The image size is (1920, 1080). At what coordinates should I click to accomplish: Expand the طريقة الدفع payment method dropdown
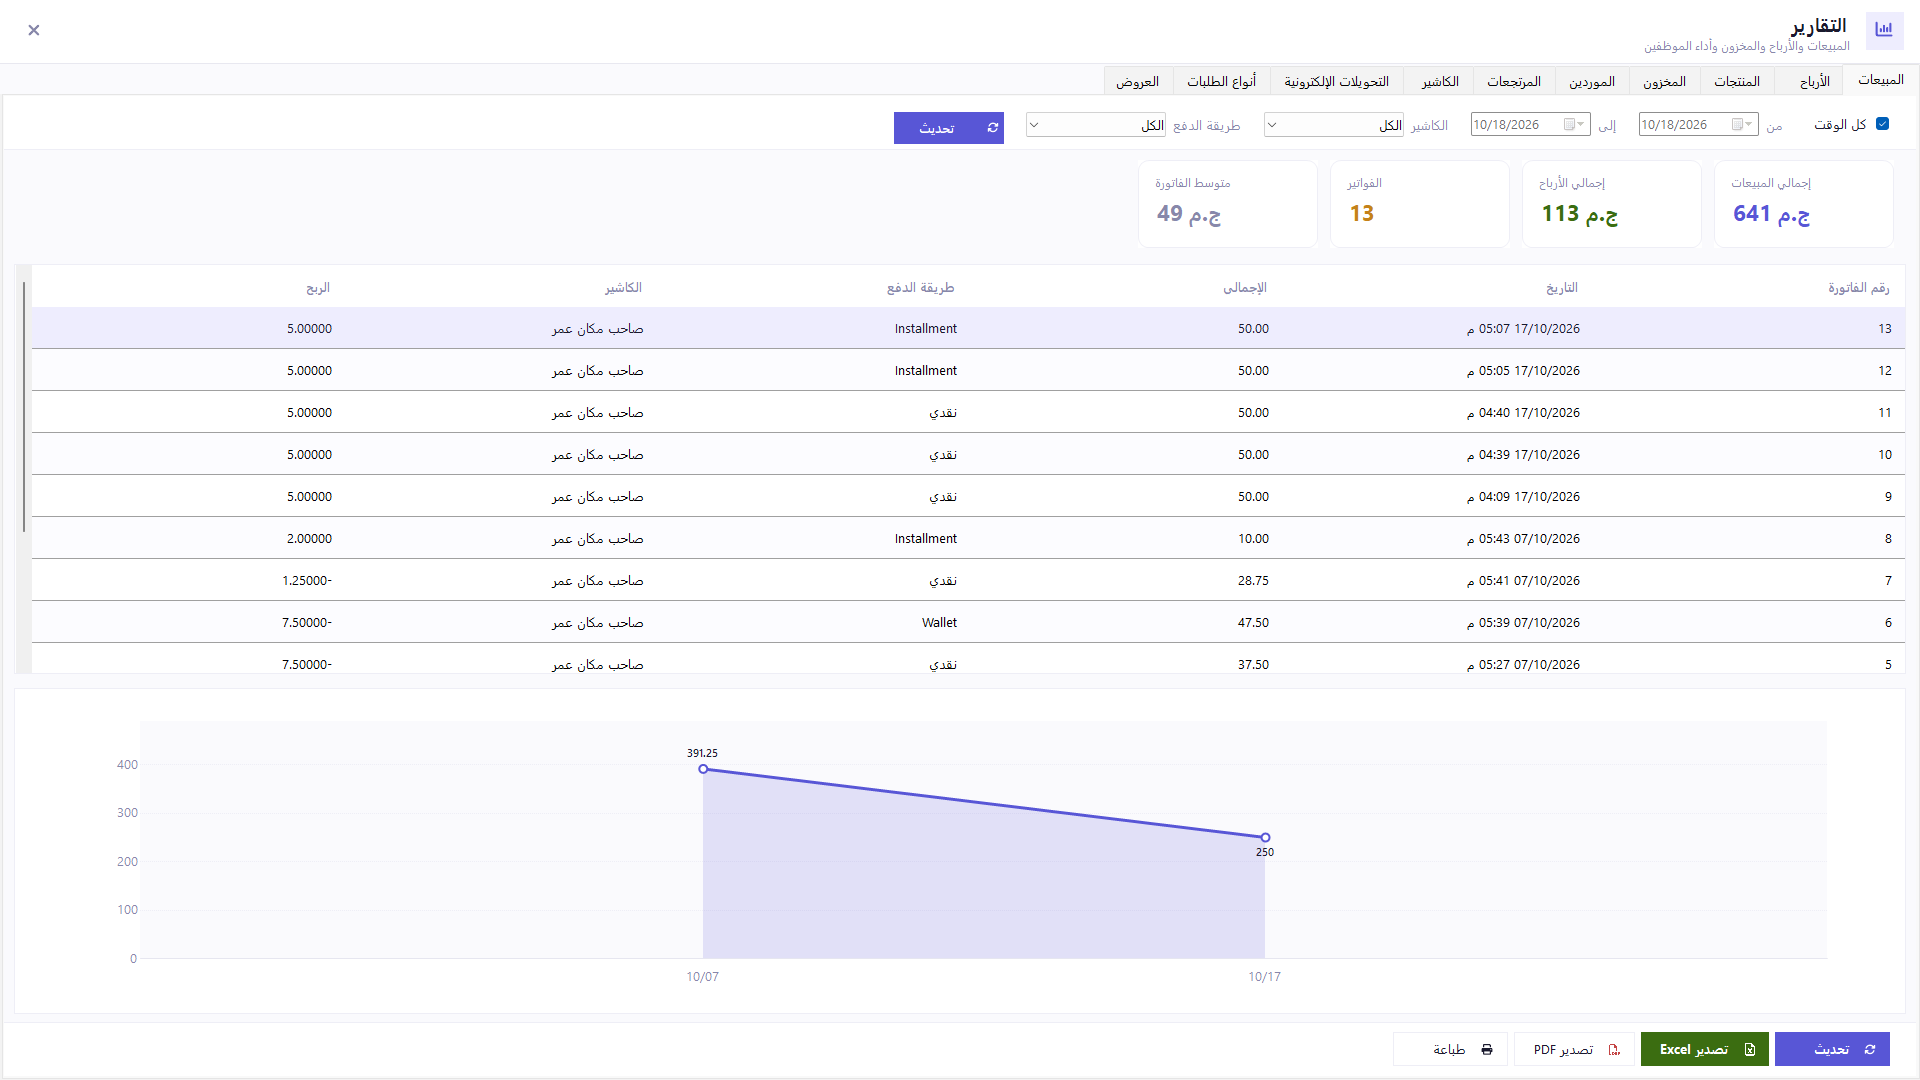click(x=1096, y=125)
